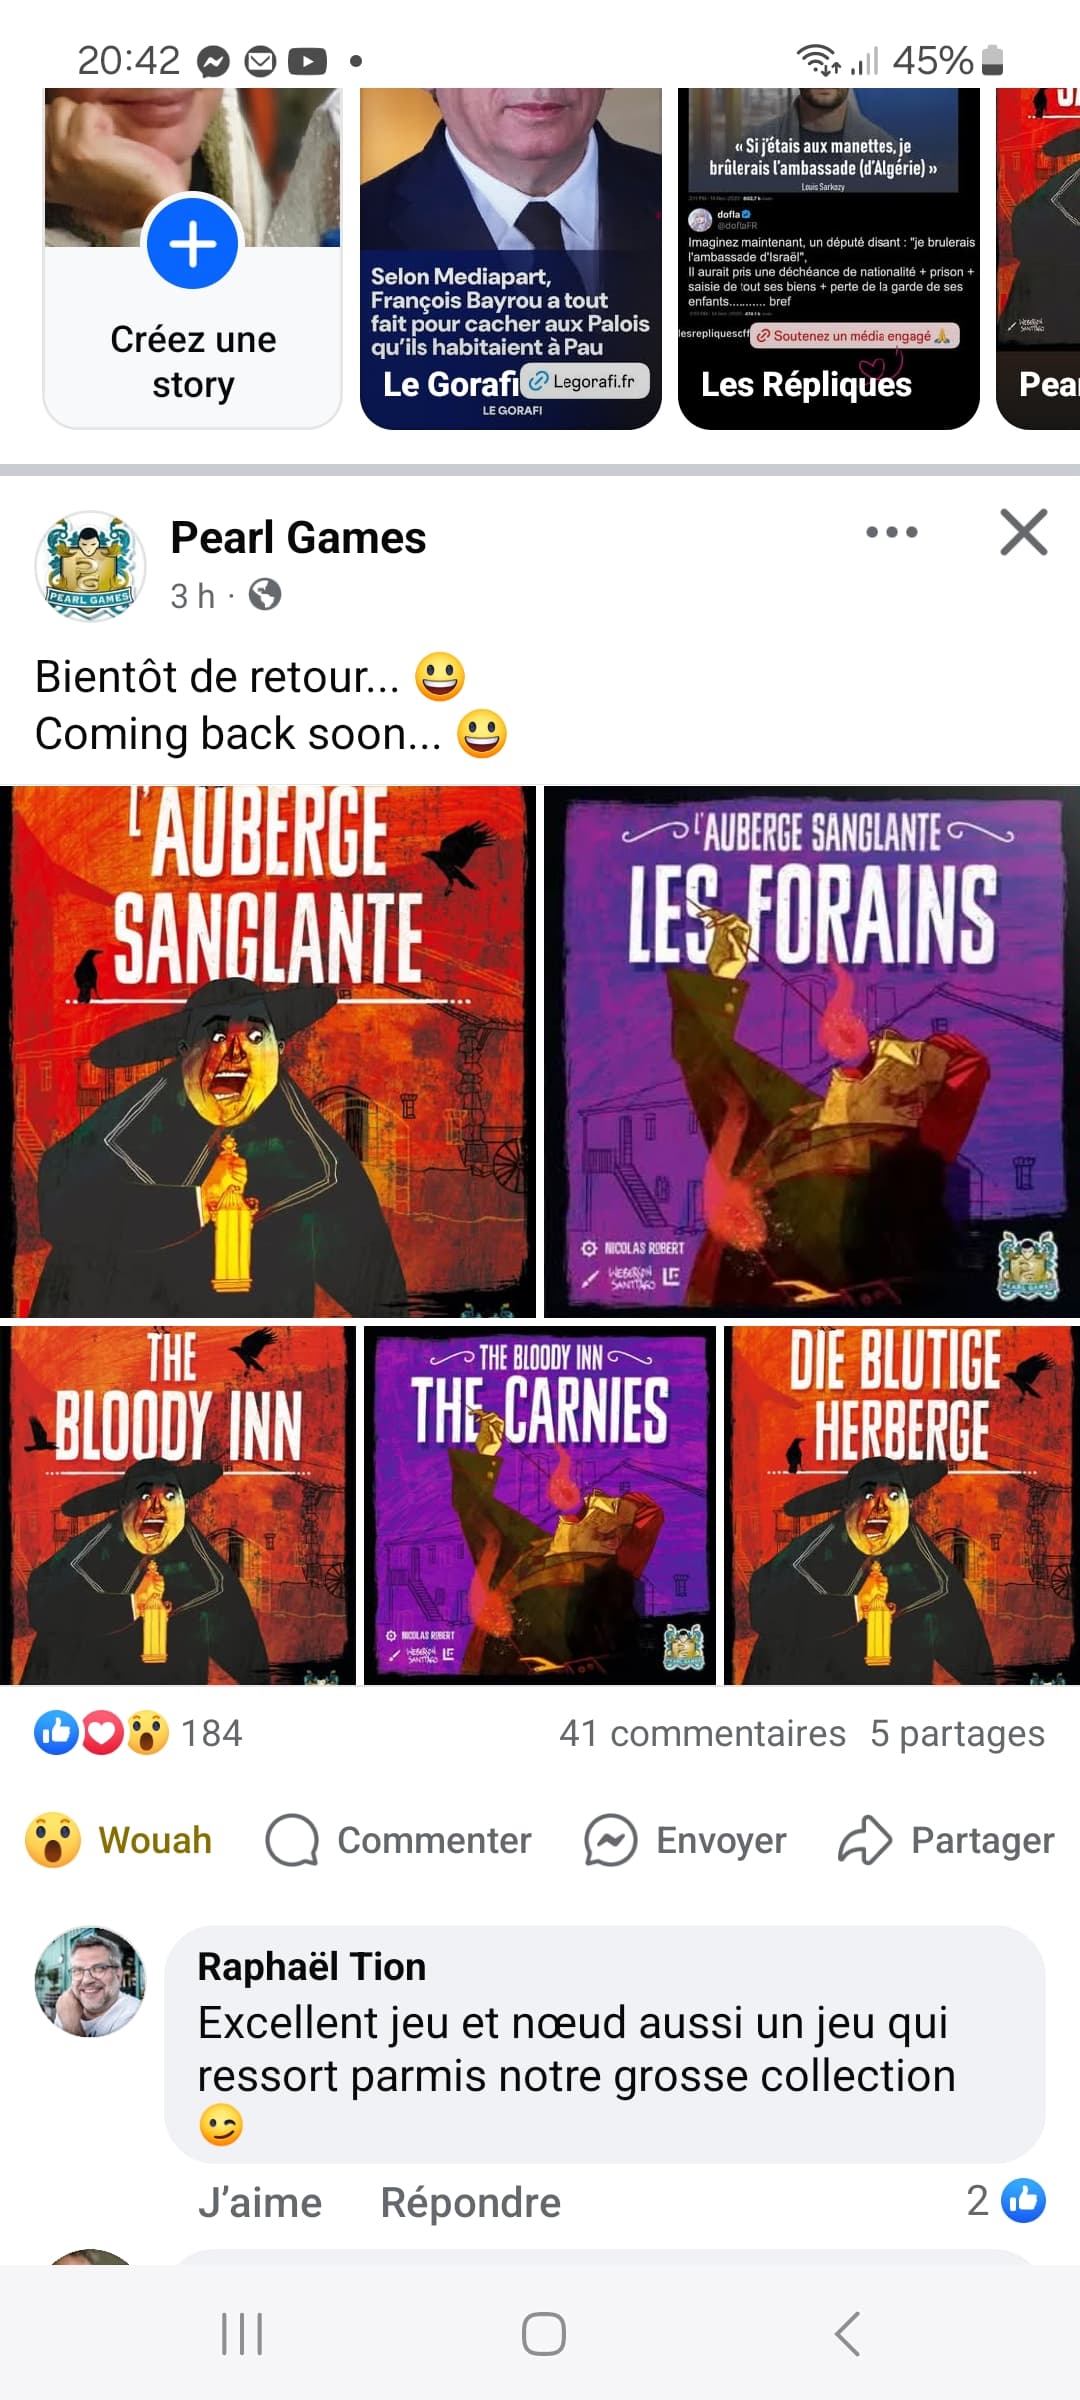Open Les Répliques story card
Image resolution: width=1080 pixels, height=2400 pixels.
click(829, 258)
